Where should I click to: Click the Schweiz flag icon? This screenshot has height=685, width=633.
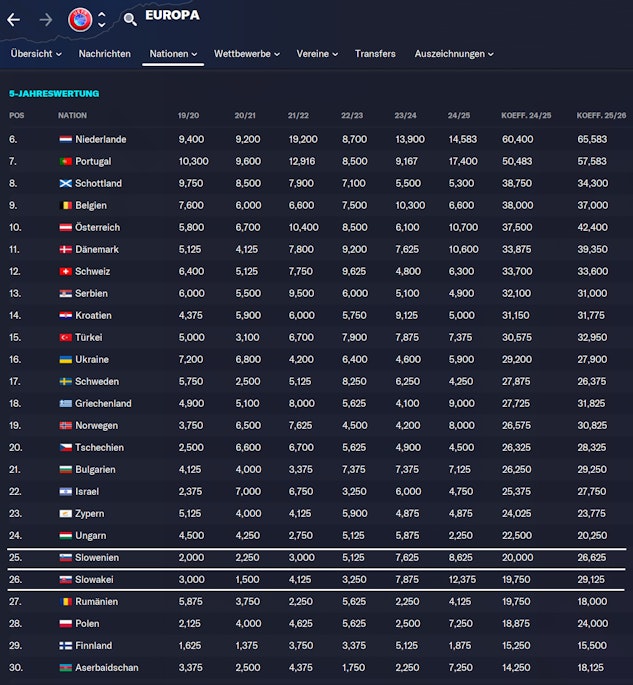click(65, 271)
